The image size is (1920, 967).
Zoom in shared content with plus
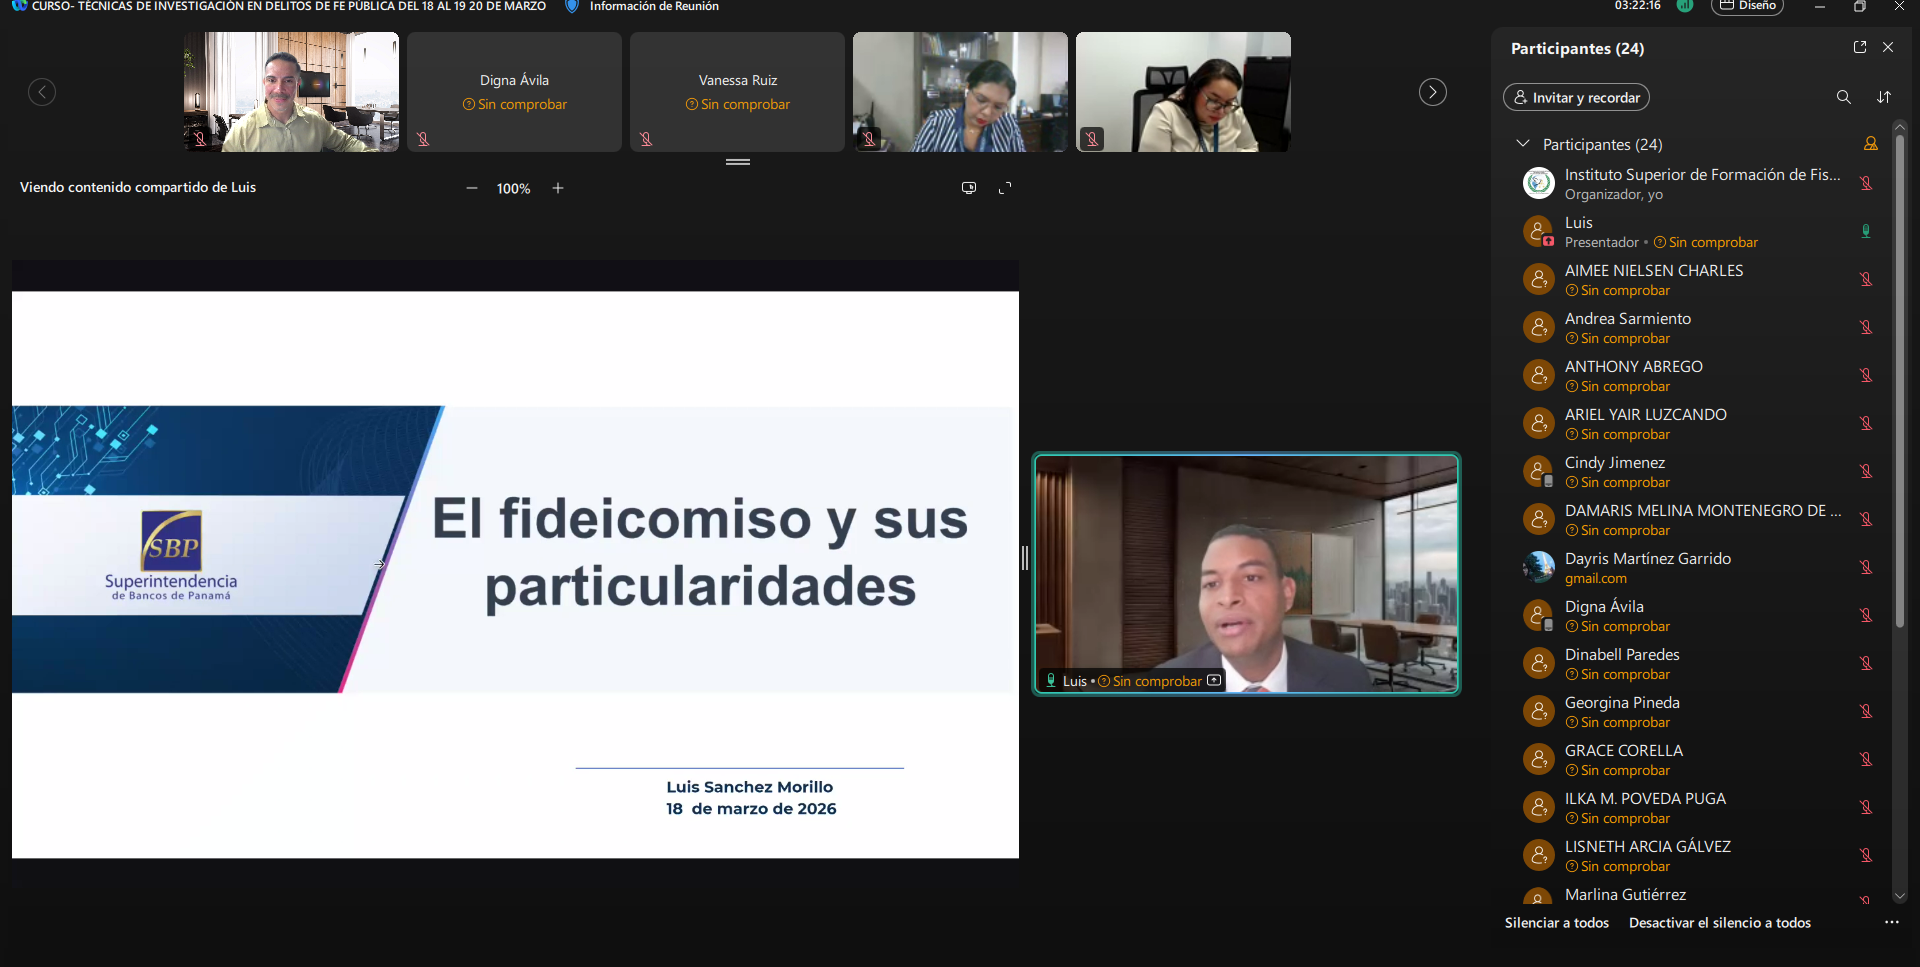point(558,188)
